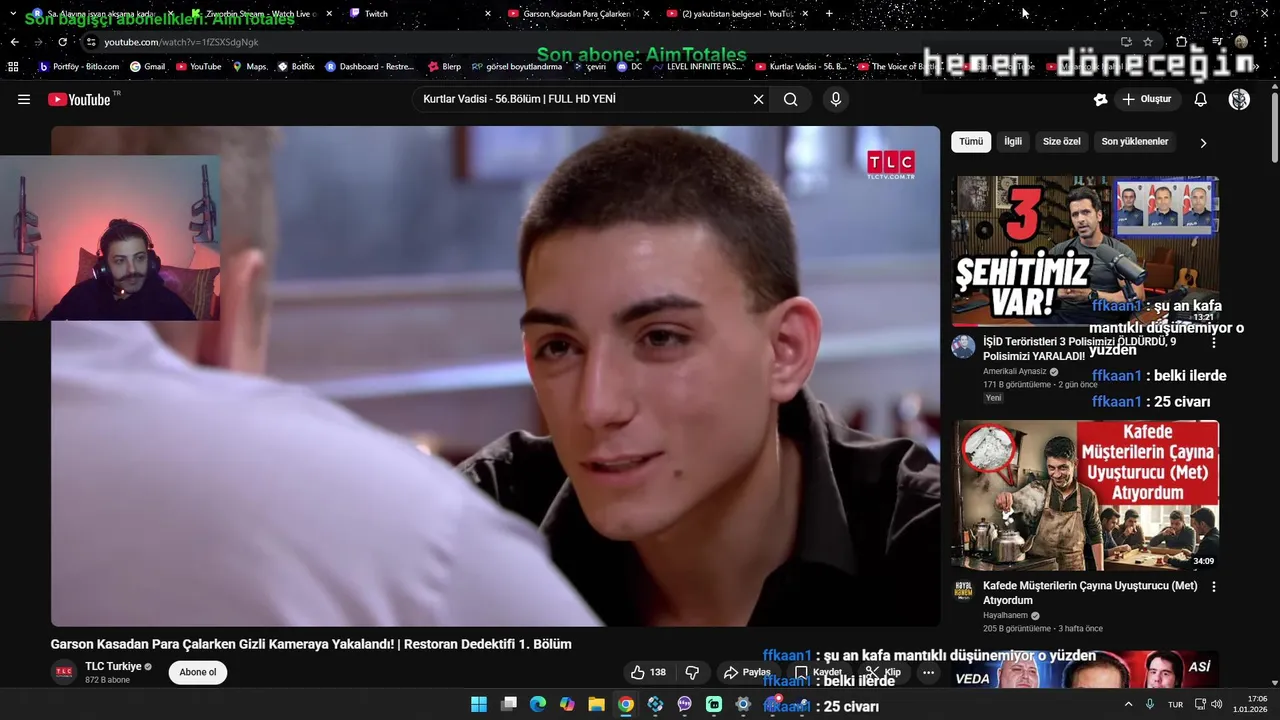Image resolution: width=1280 pixels, height=720 pixels.
Task: Open the YouTube guide hamburger menu
Action: [x=24, y=99]
